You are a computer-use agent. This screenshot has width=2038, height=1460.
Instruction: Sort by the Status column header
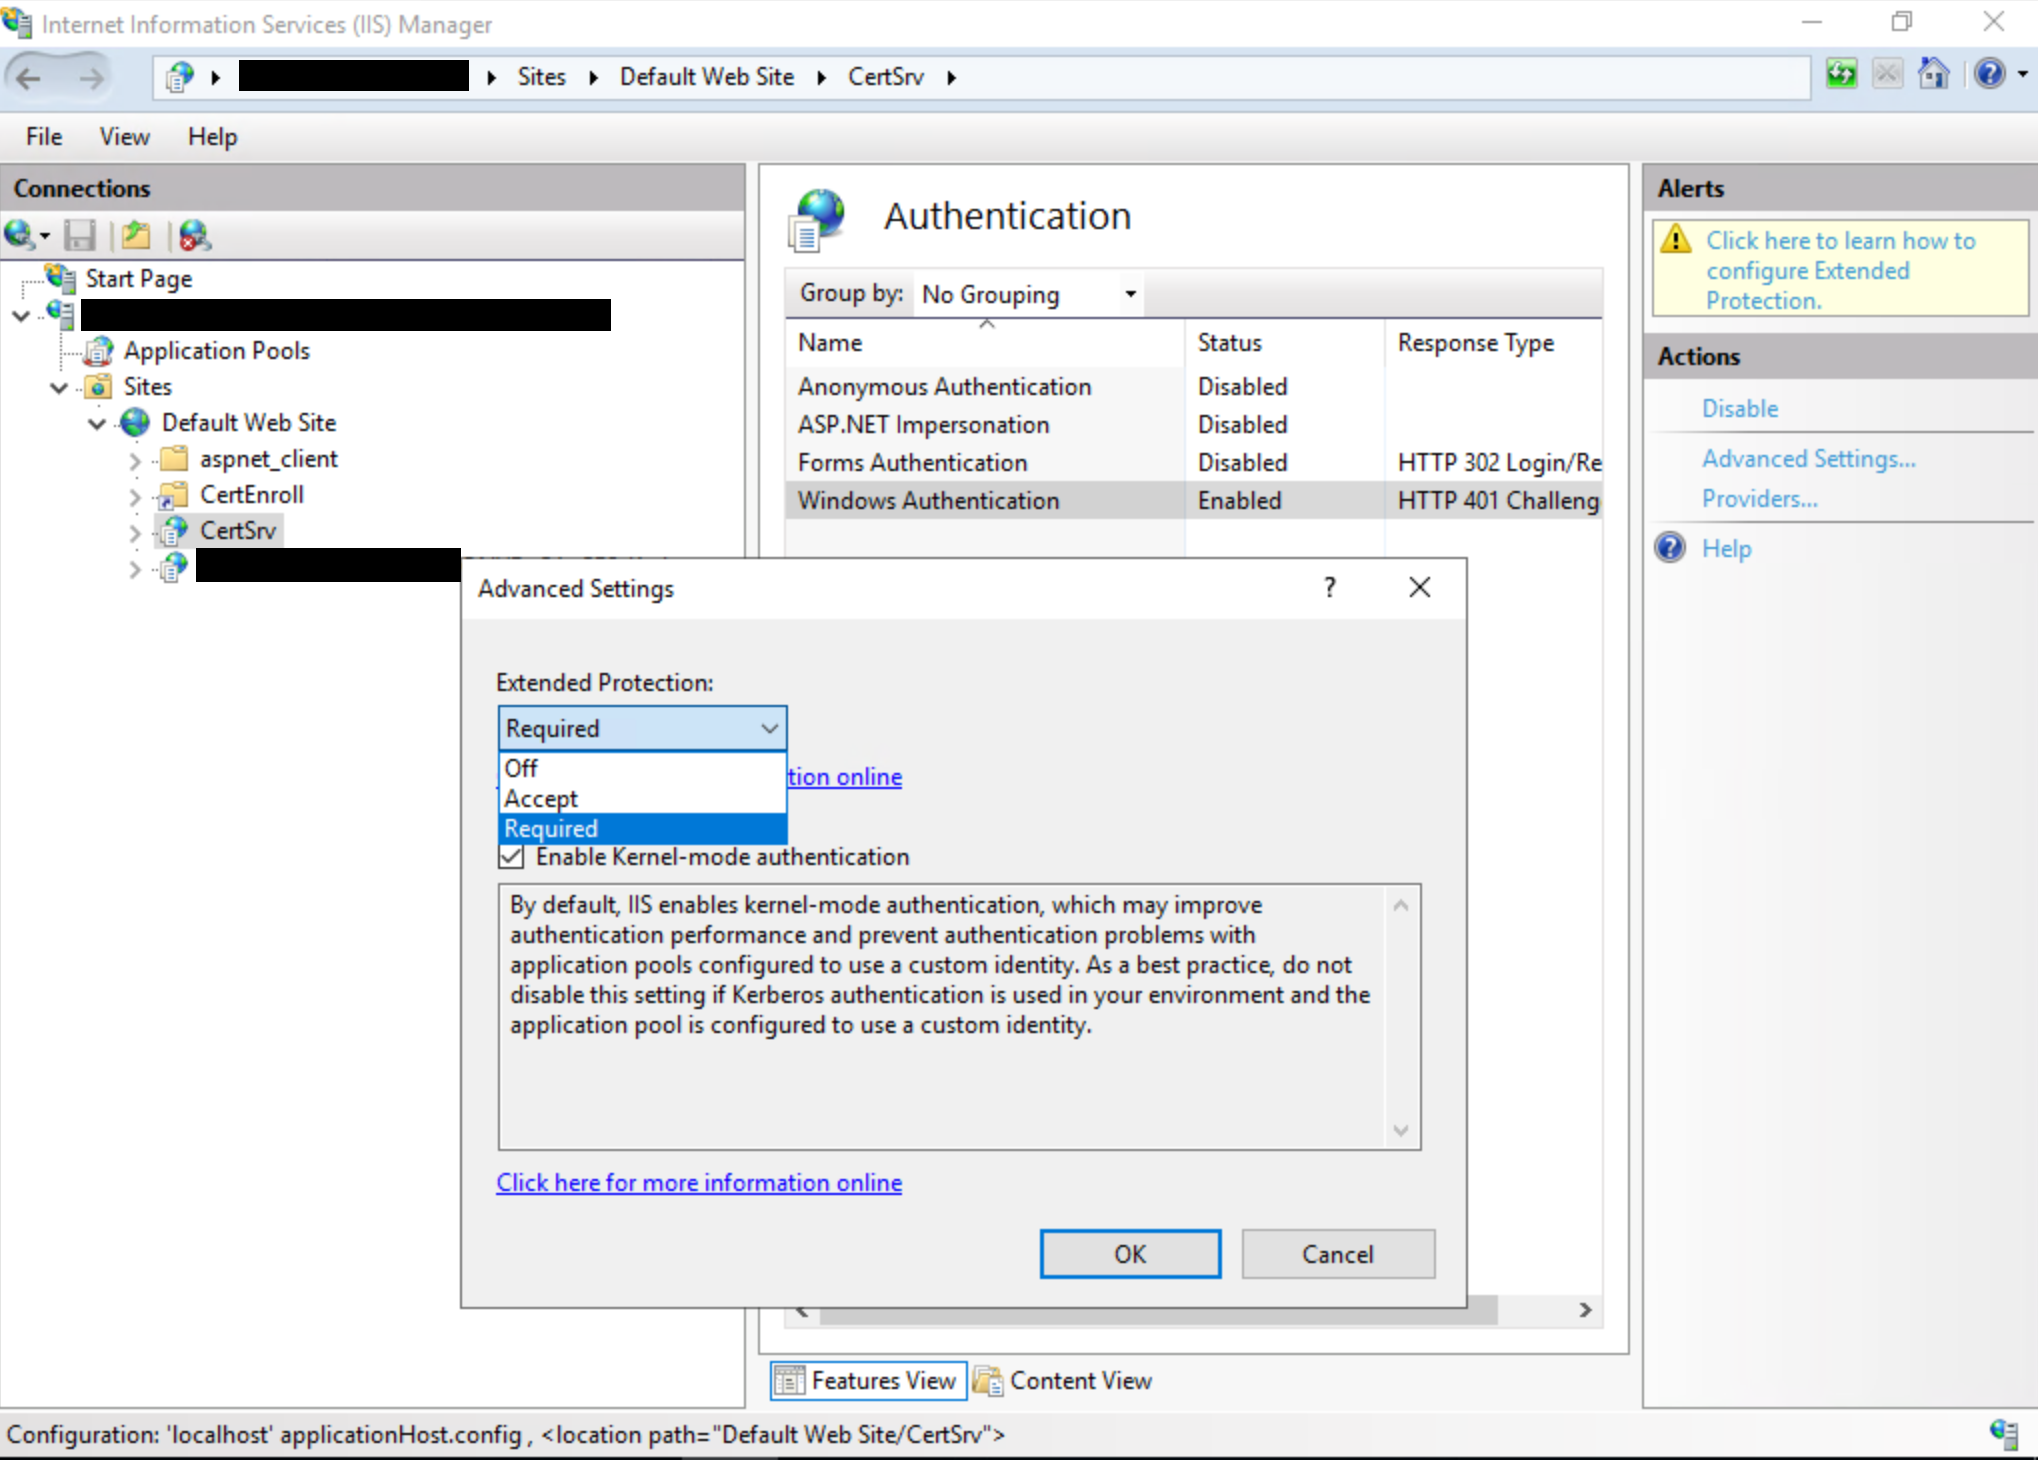tap(1285, 342)
